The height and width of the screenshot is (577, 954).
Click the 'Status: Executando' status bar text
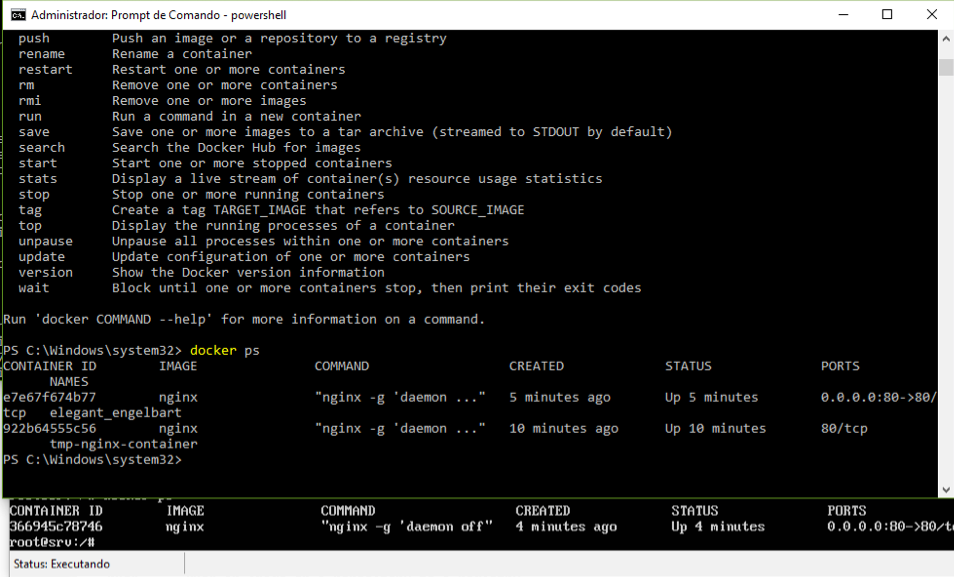(62, 564)
